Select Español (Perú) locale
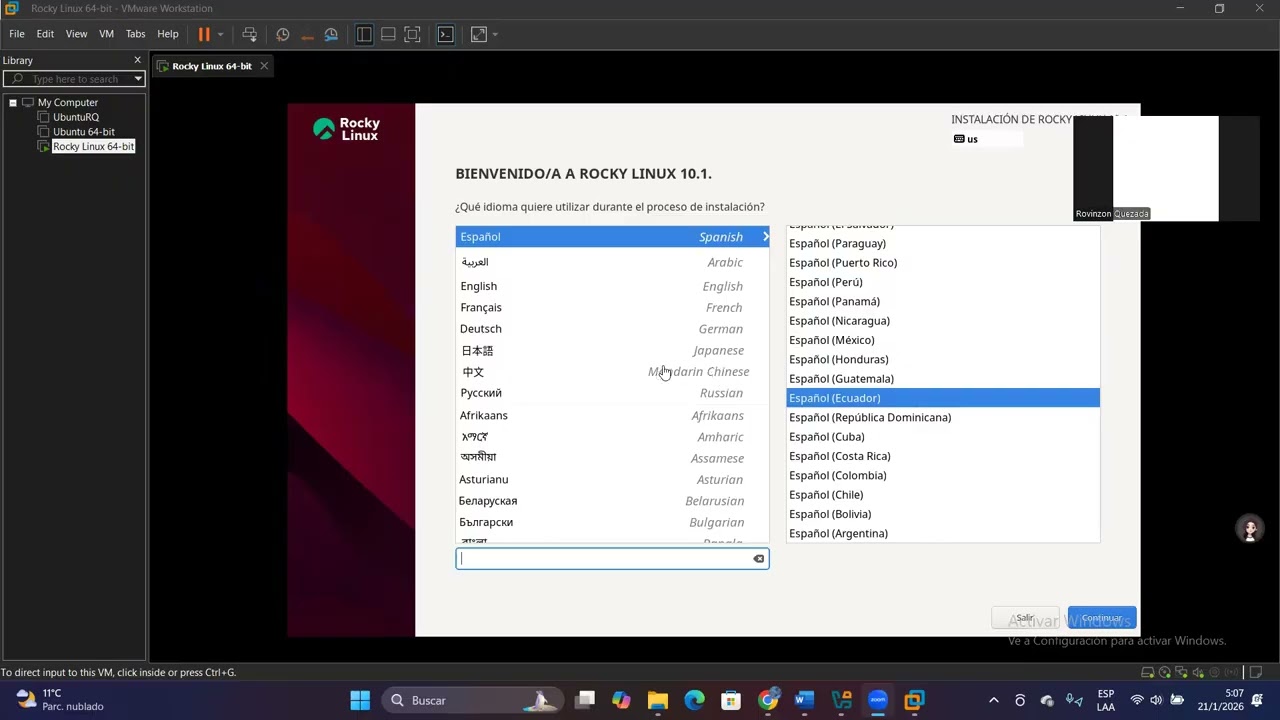 (x=943, y=282)
